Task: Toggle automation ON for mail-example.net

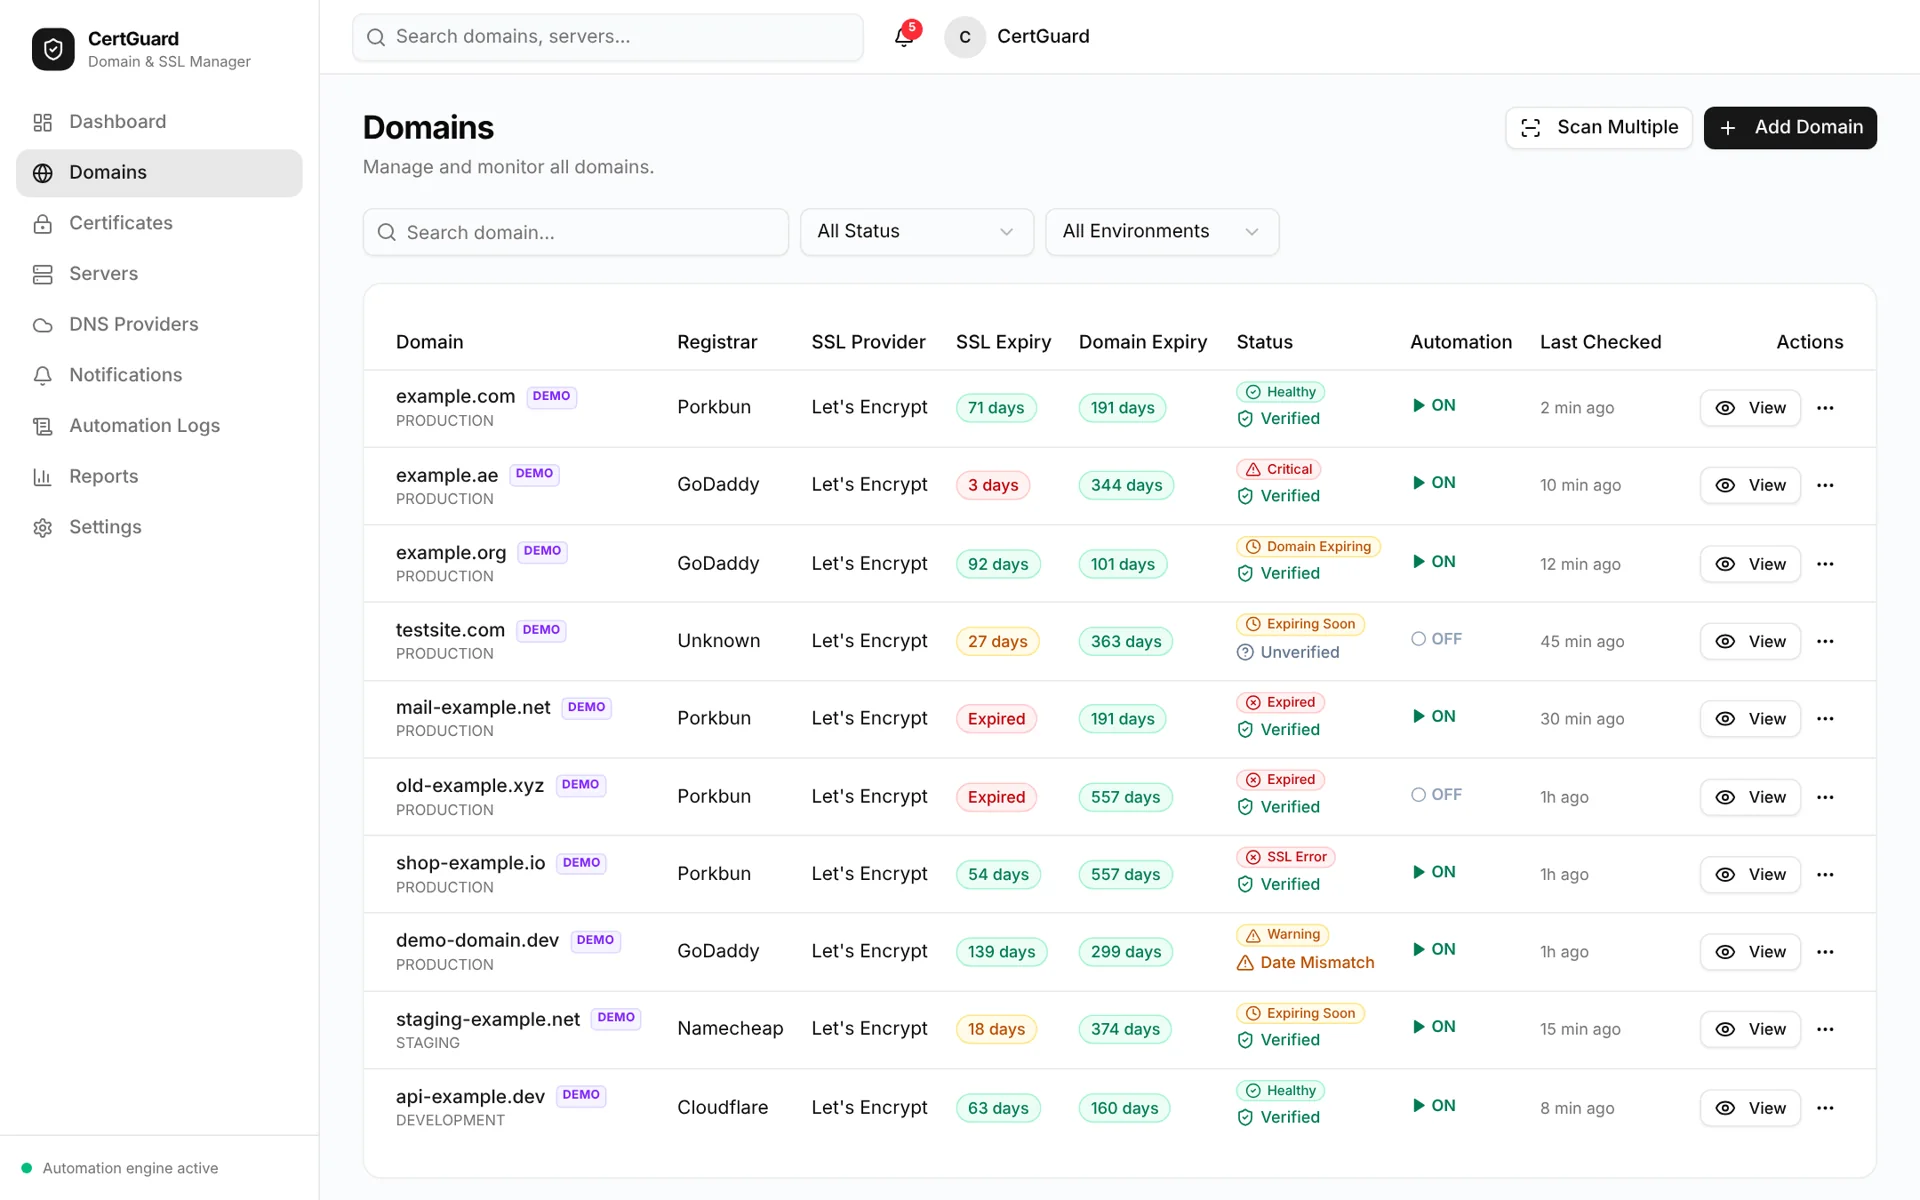Action: (1434, 716)
